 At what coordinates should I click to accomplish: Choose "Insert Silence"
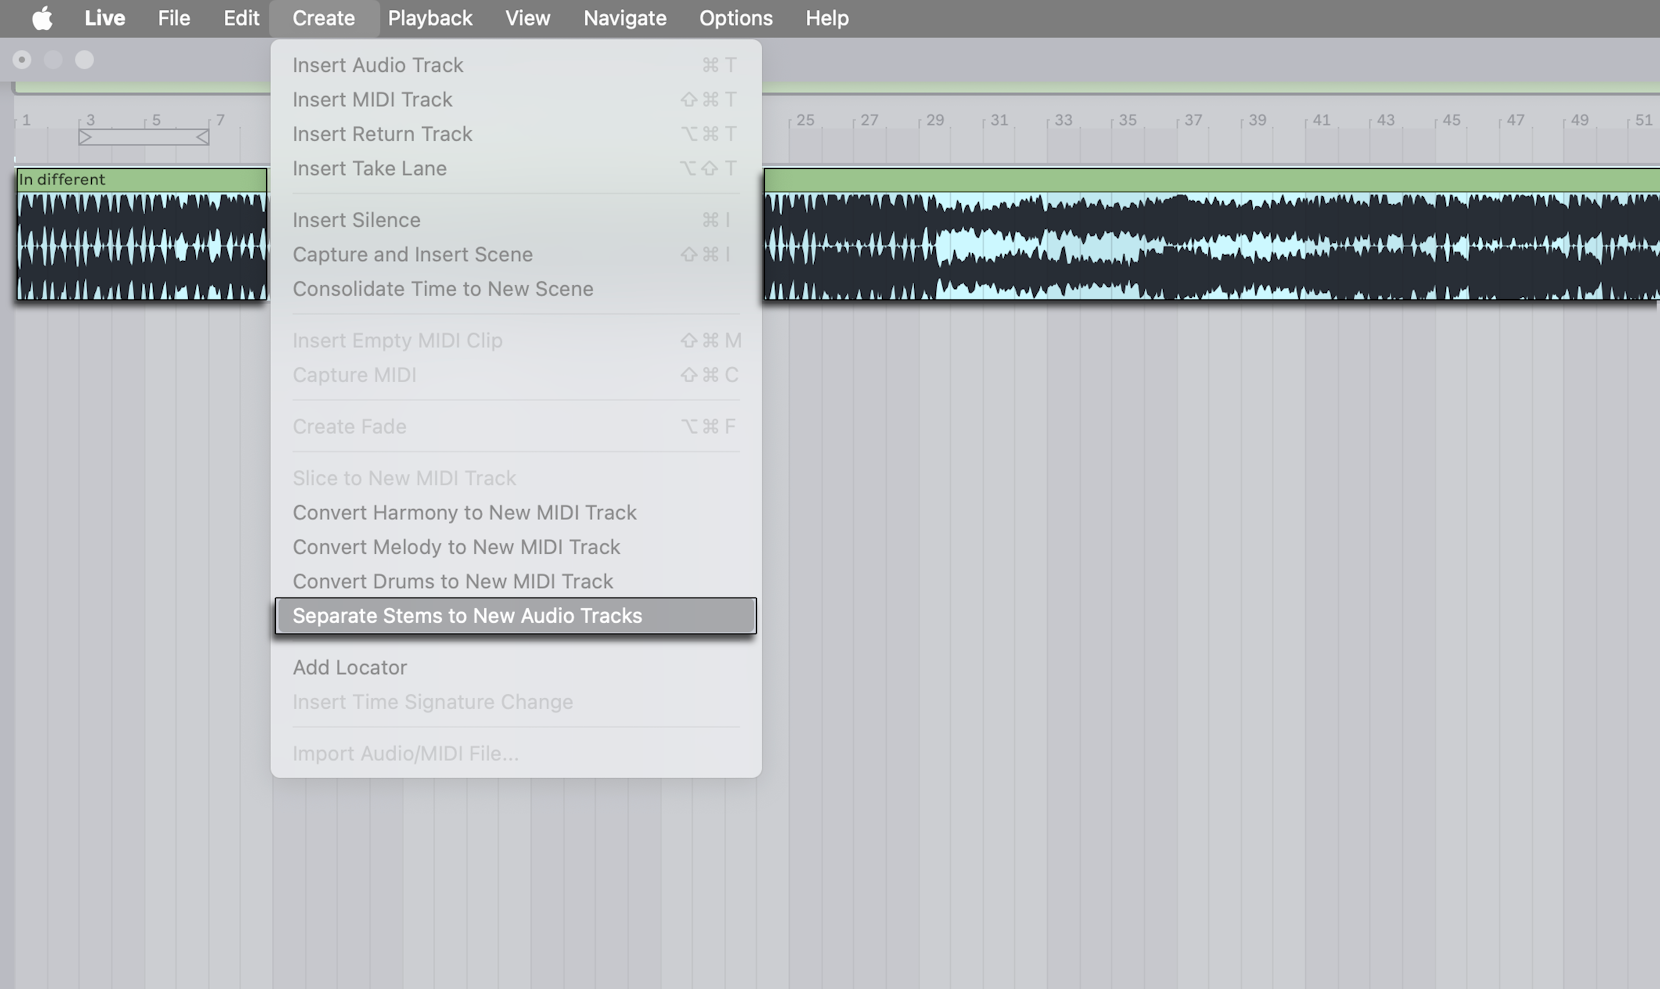pos(356,220)
